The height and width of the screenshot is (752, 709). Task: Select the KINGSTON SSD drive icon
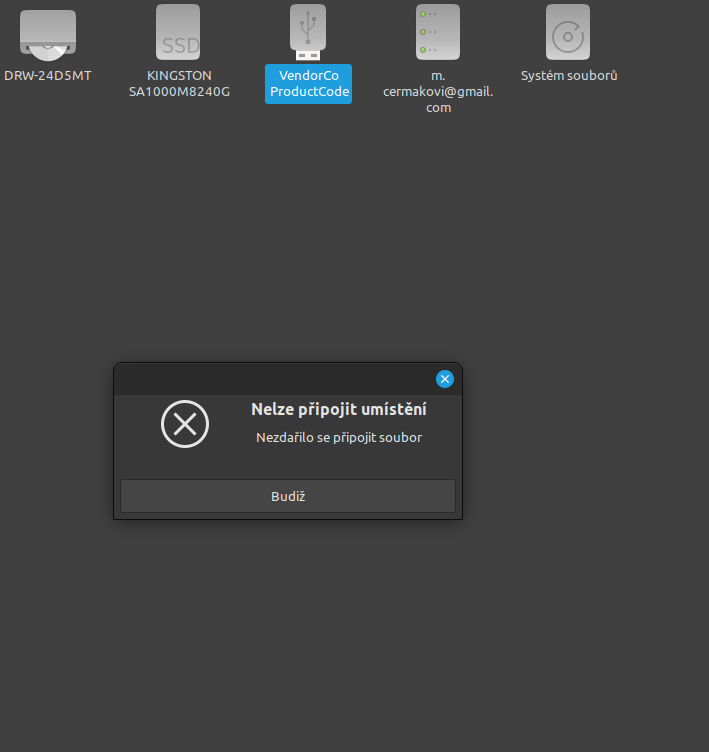tap(178, 32)
